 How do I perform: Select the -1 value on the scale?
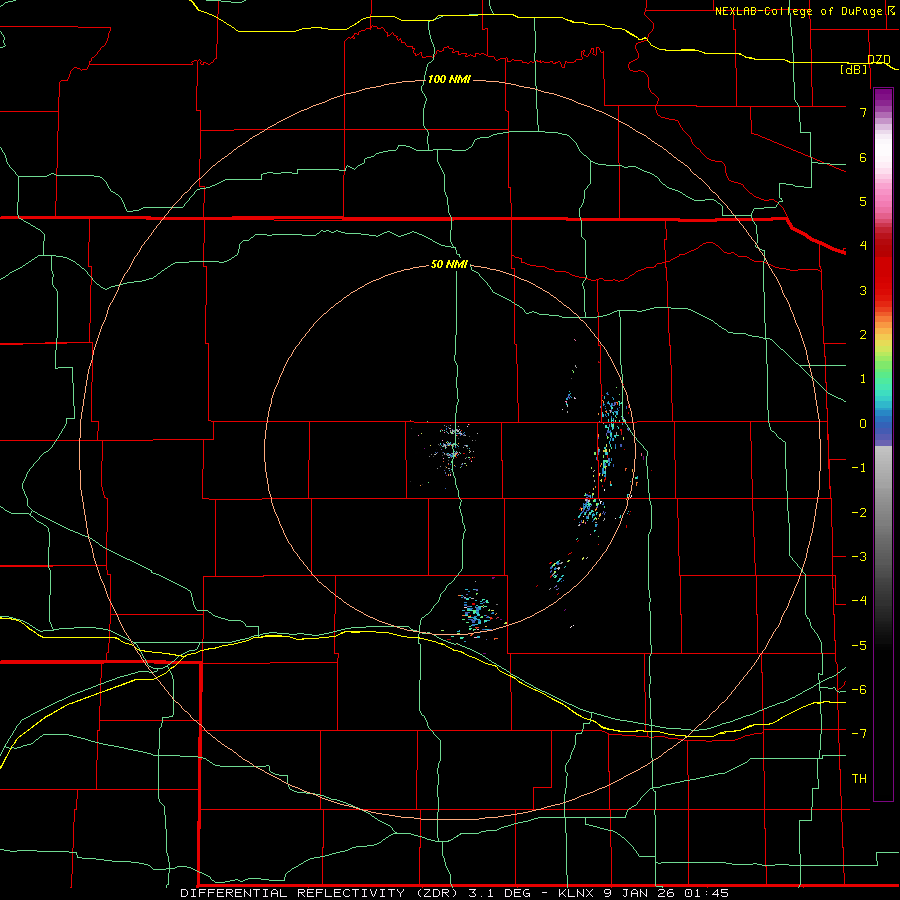[x=859, y=468]
